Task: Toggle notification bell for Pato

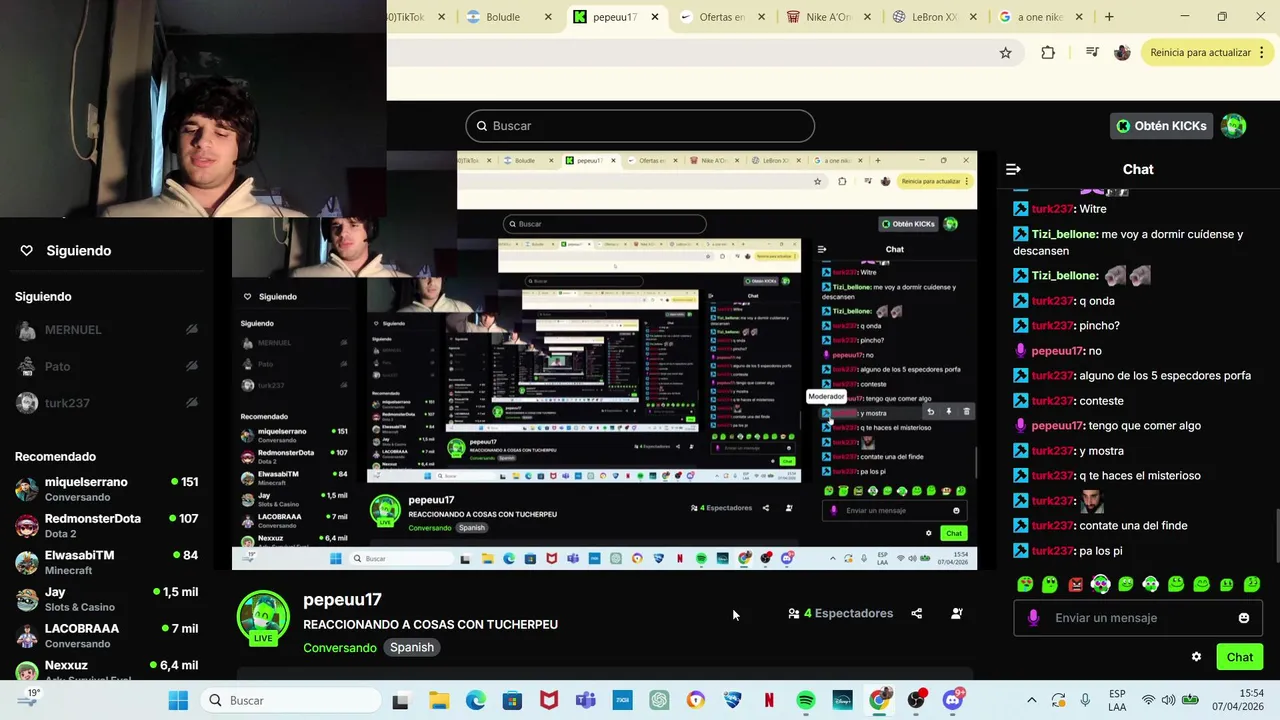Action: point(191,366)
